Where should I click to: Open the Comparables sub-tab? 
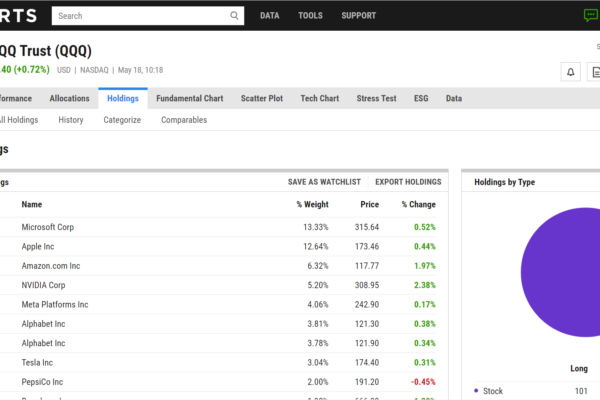(x=184, y=120)
